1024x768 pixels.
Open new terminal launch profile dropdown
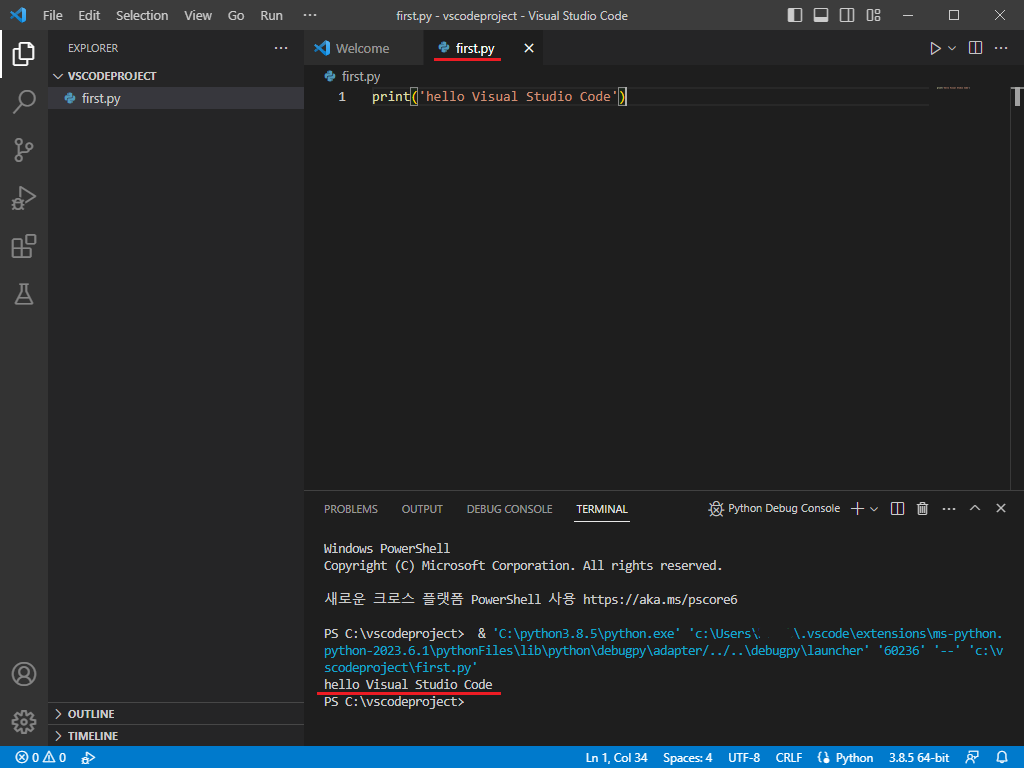874,509
